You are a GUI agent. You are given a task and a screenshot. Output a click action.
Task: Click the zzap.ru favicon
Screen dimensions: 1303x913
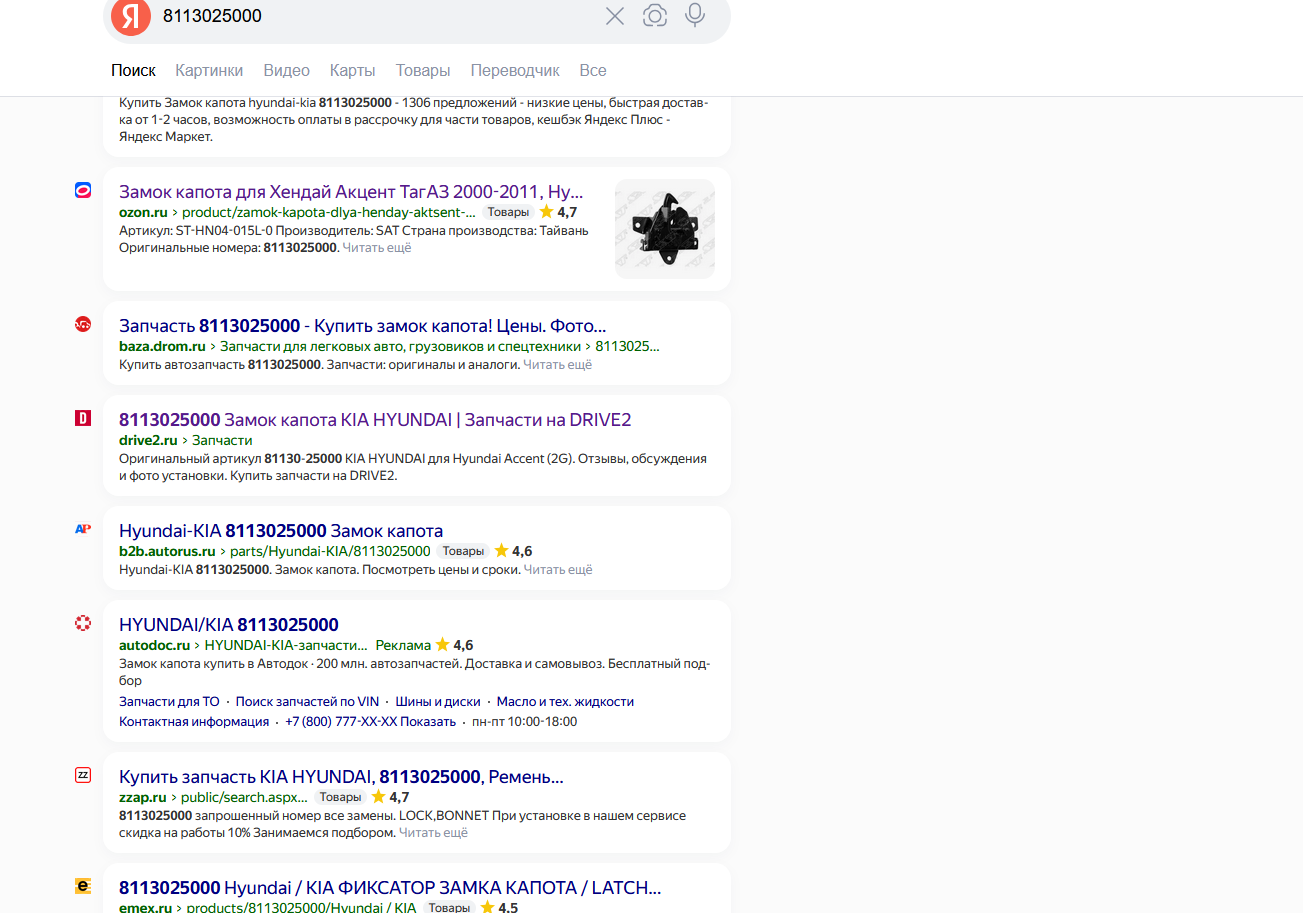(83, 775)
